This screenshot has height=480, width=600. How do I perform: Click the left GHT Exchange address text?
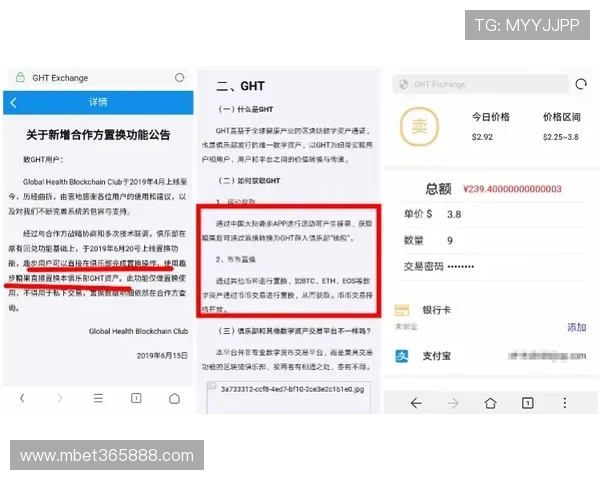(x=60, y=78)
